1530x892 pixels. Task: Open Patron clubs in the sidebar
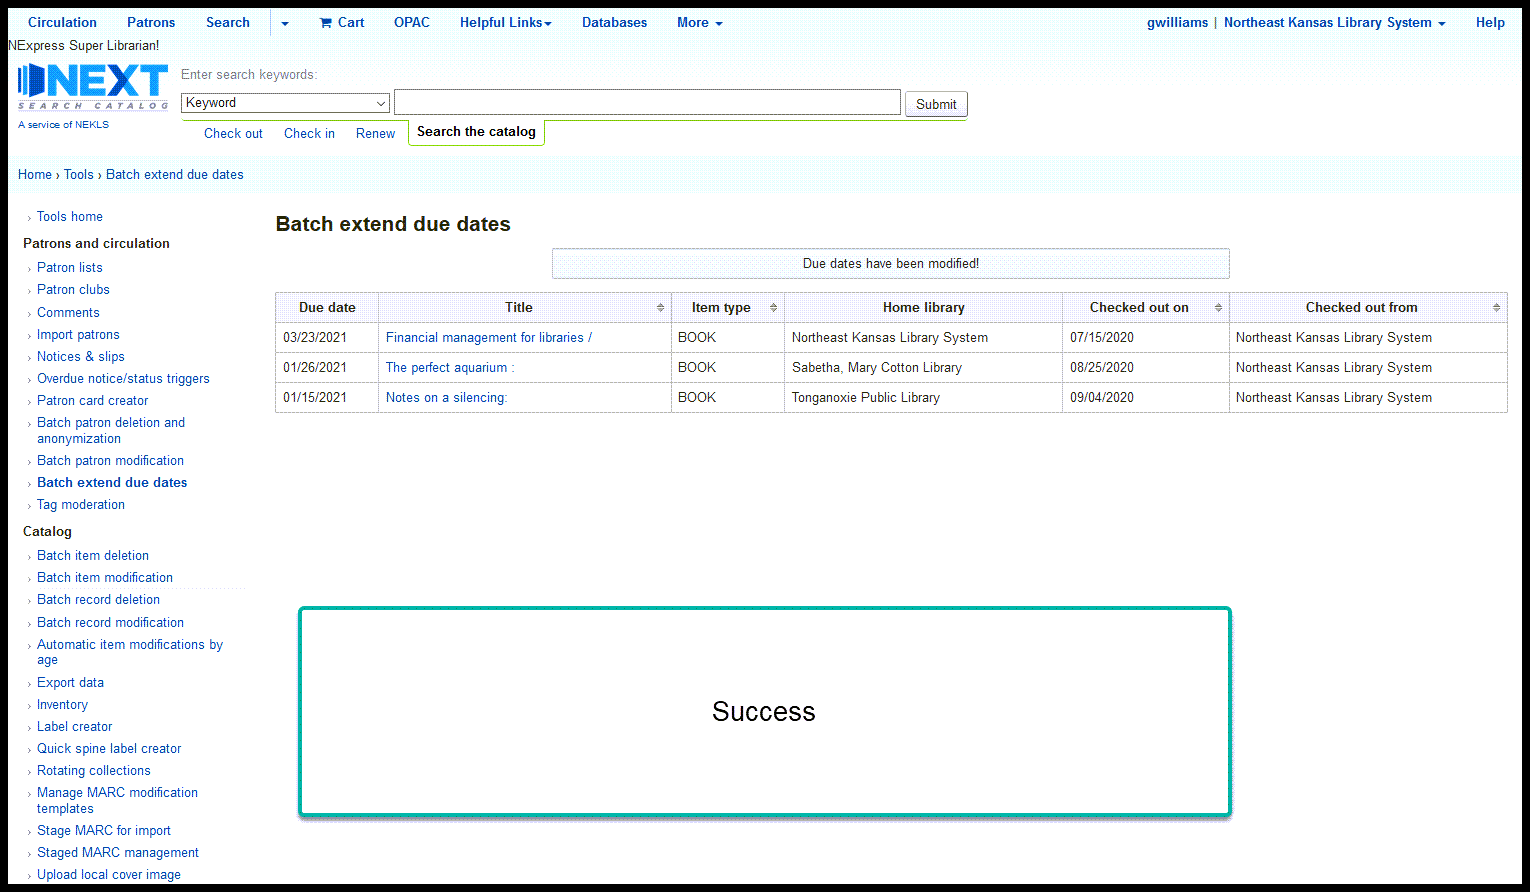click(73, 289)
